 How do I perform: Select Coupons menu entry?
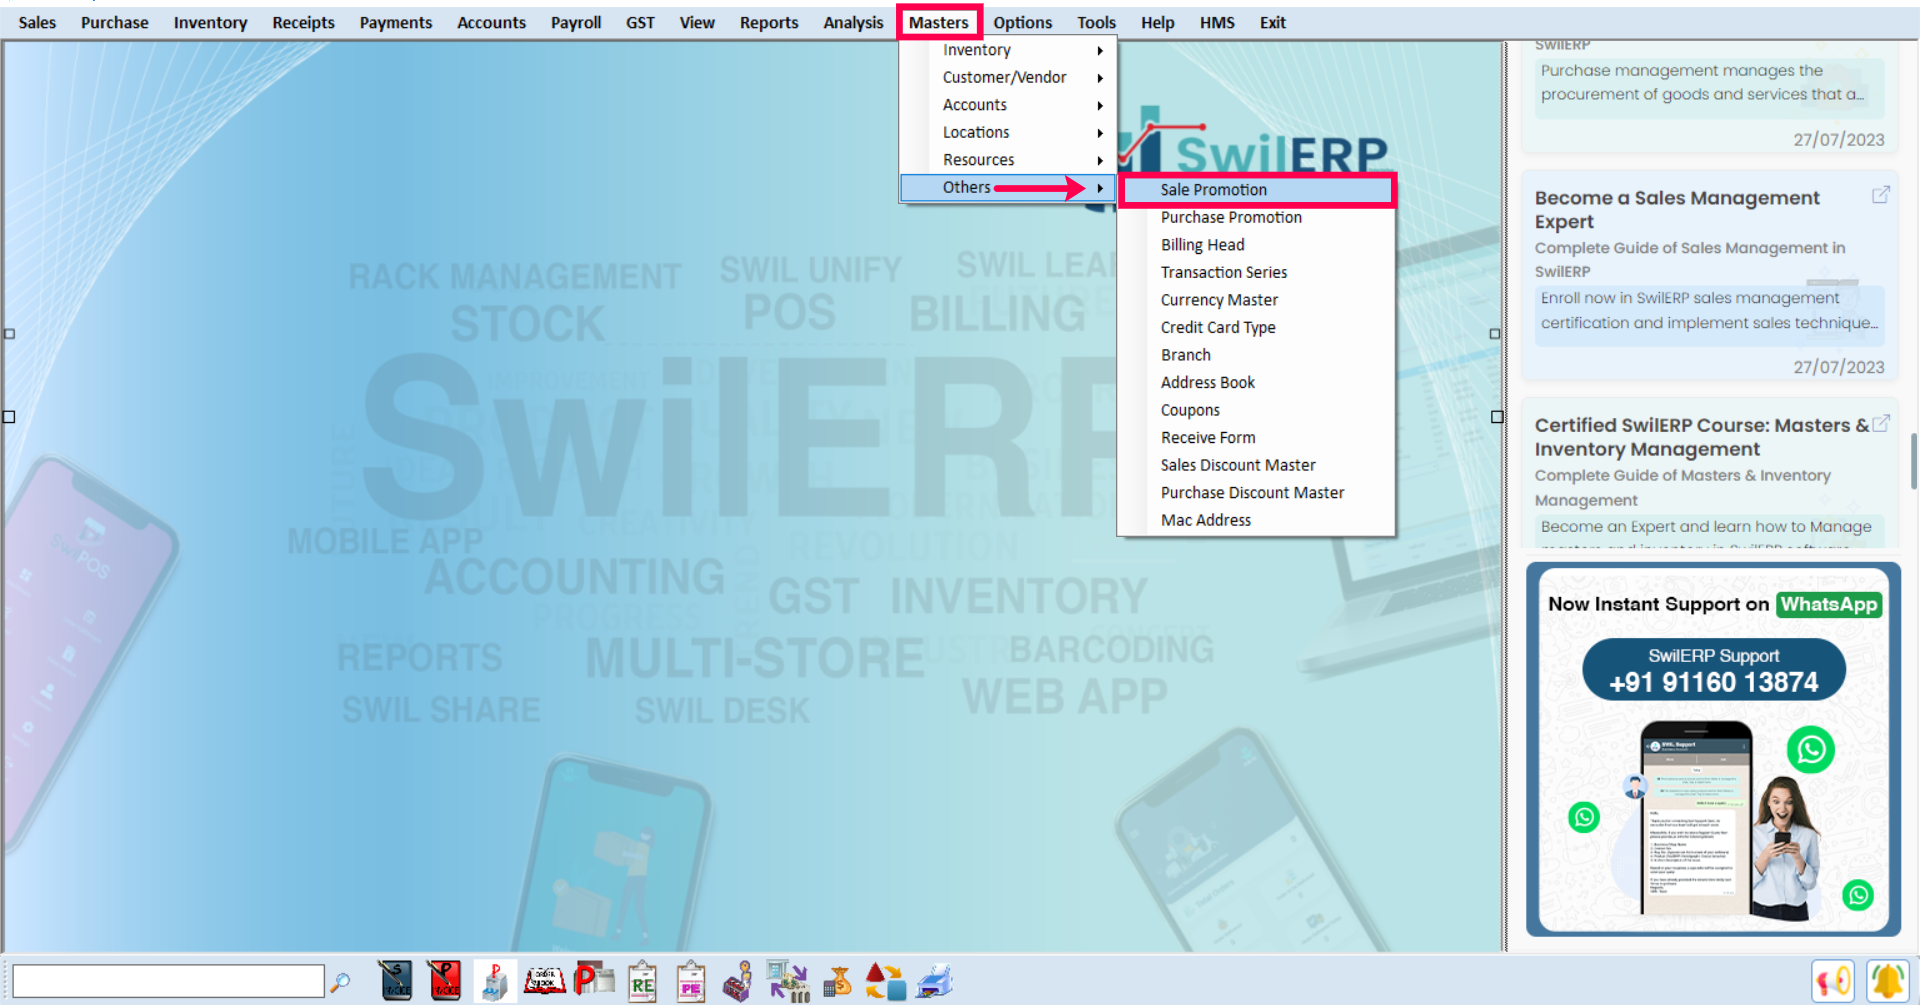(x=1257, y=410)
